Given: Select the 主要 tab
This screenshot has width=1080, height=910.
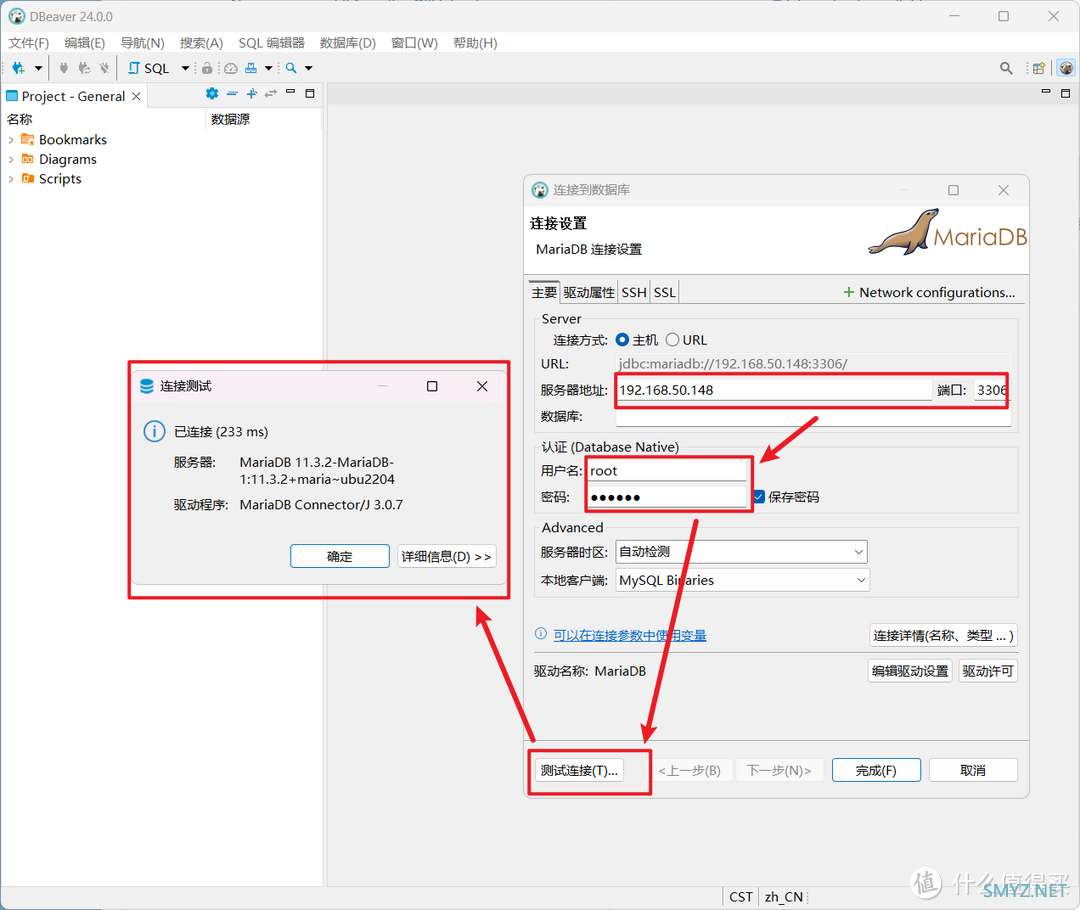Looking at the screenshot, I should point(544,293).
